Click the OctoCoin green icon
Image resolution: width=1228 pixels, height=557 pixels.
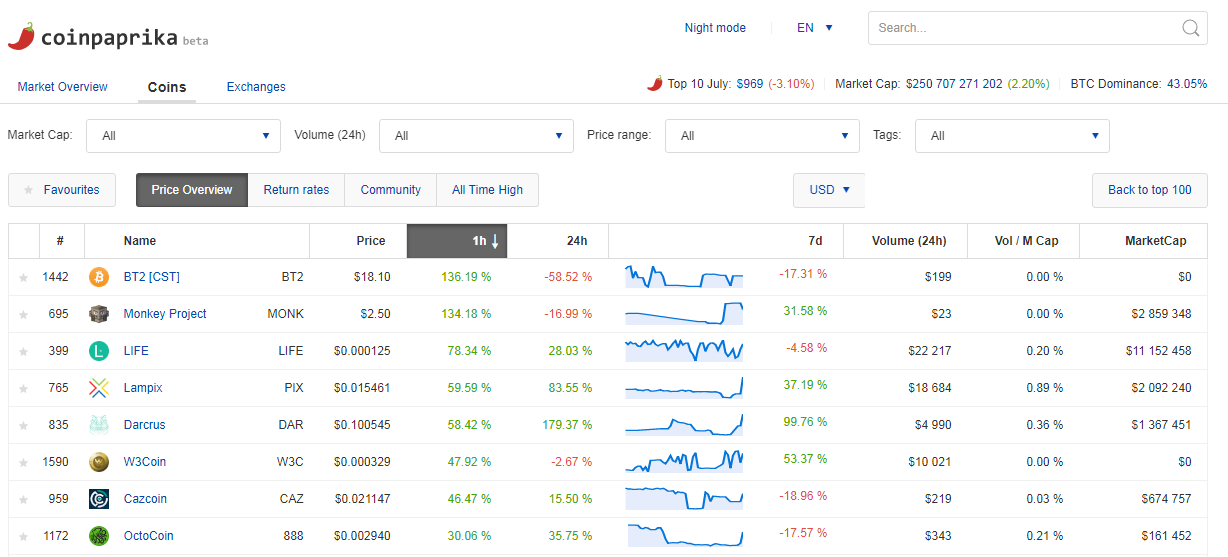98,536
